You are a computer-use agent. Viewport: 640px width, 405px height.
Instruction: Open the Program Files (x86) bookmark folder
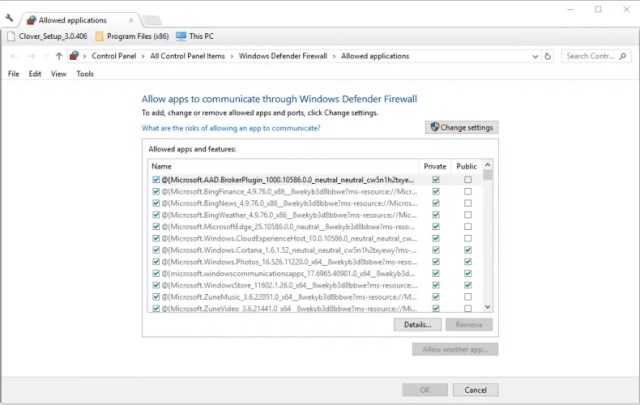[x=132, y=36]
